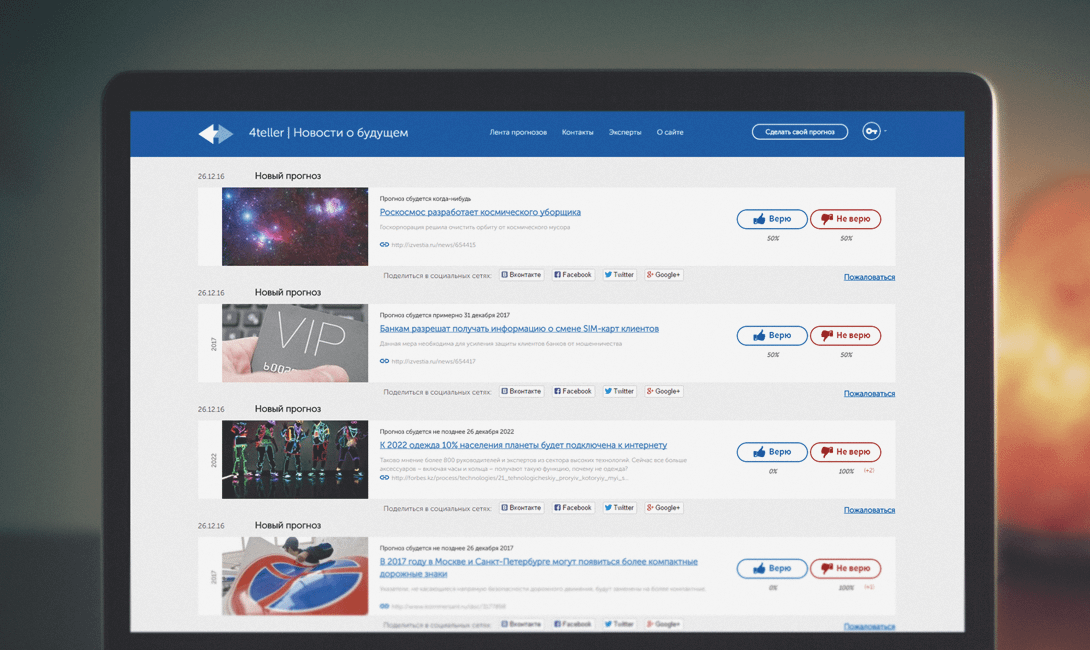
Task: Open Лента прогнозов menu item
Action: coord(518,132)
